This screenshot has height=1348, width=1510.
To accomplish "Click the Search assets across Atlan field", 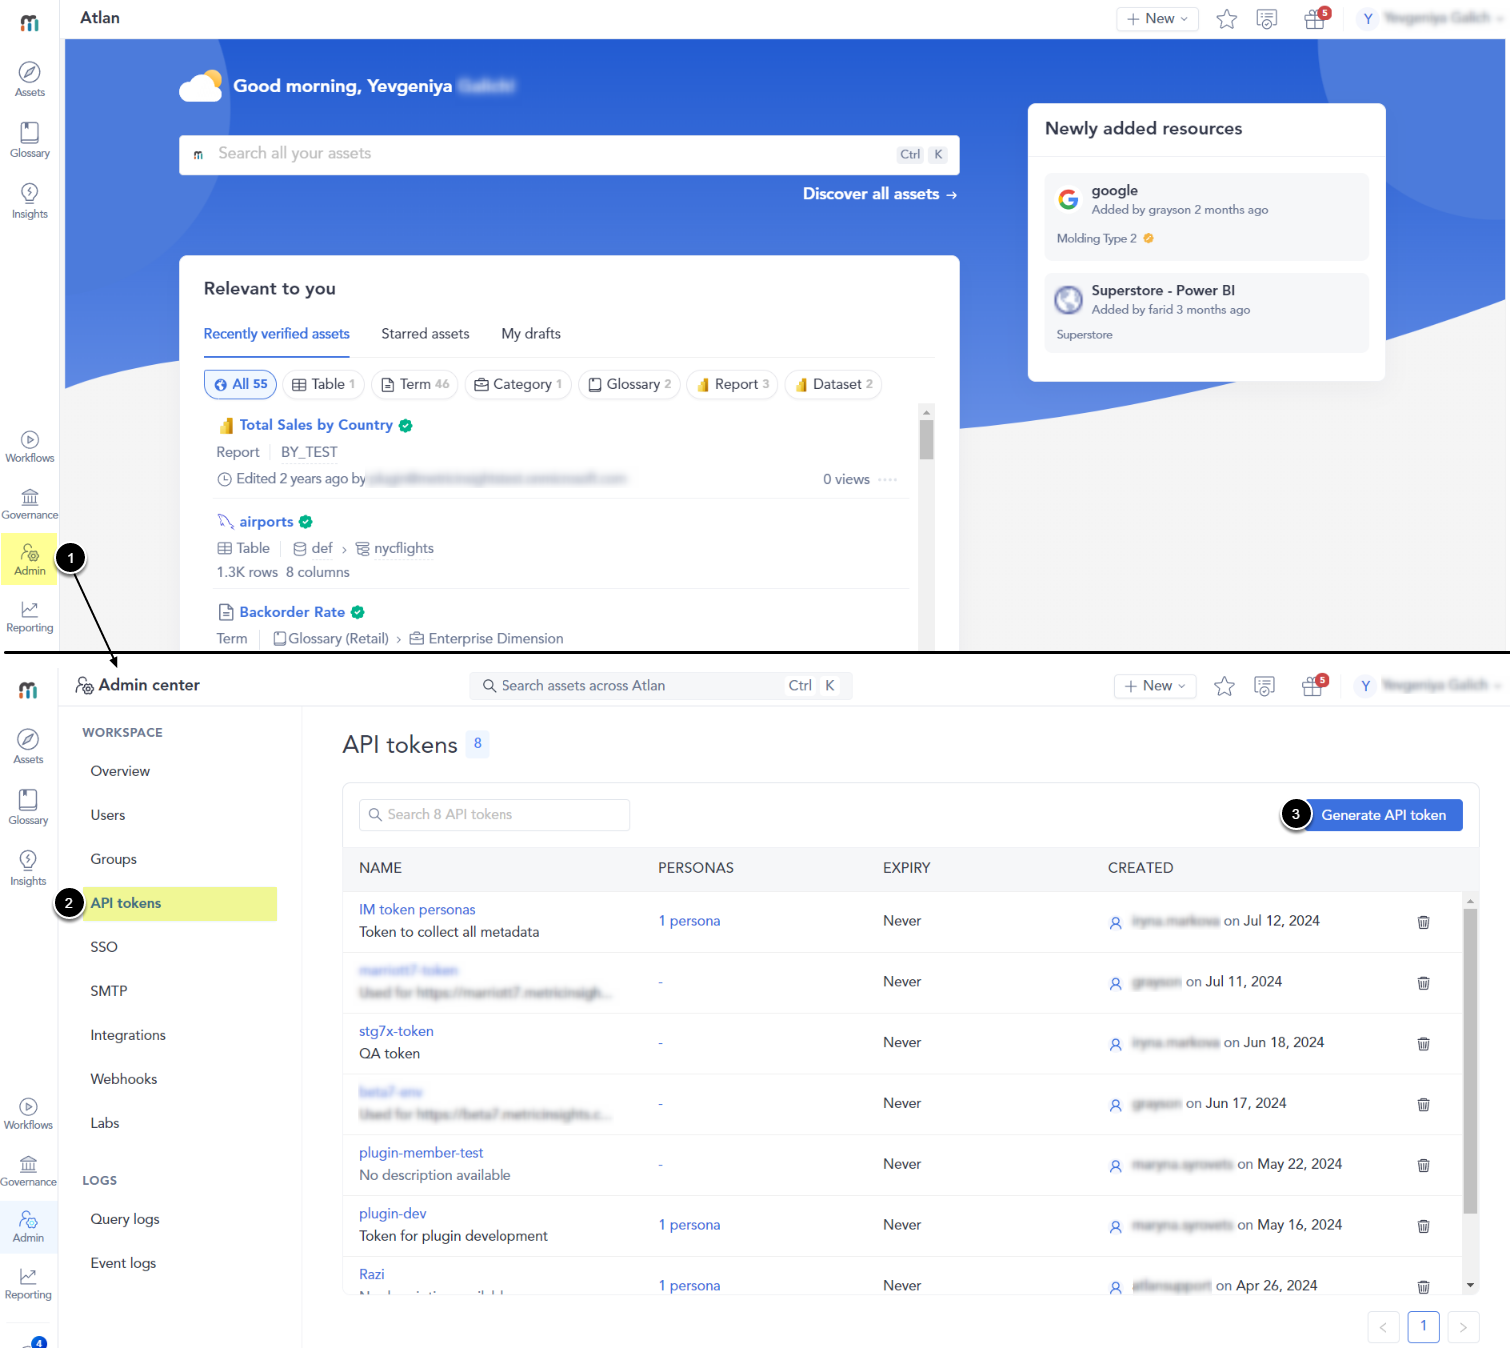I will 661,686.
